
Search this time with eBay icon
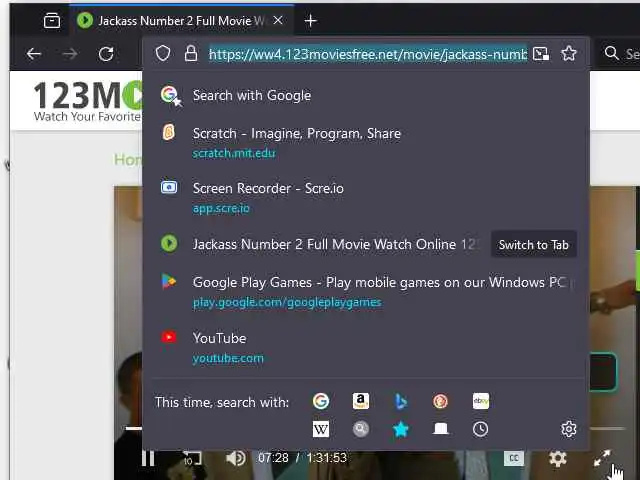tap(480, 401)
